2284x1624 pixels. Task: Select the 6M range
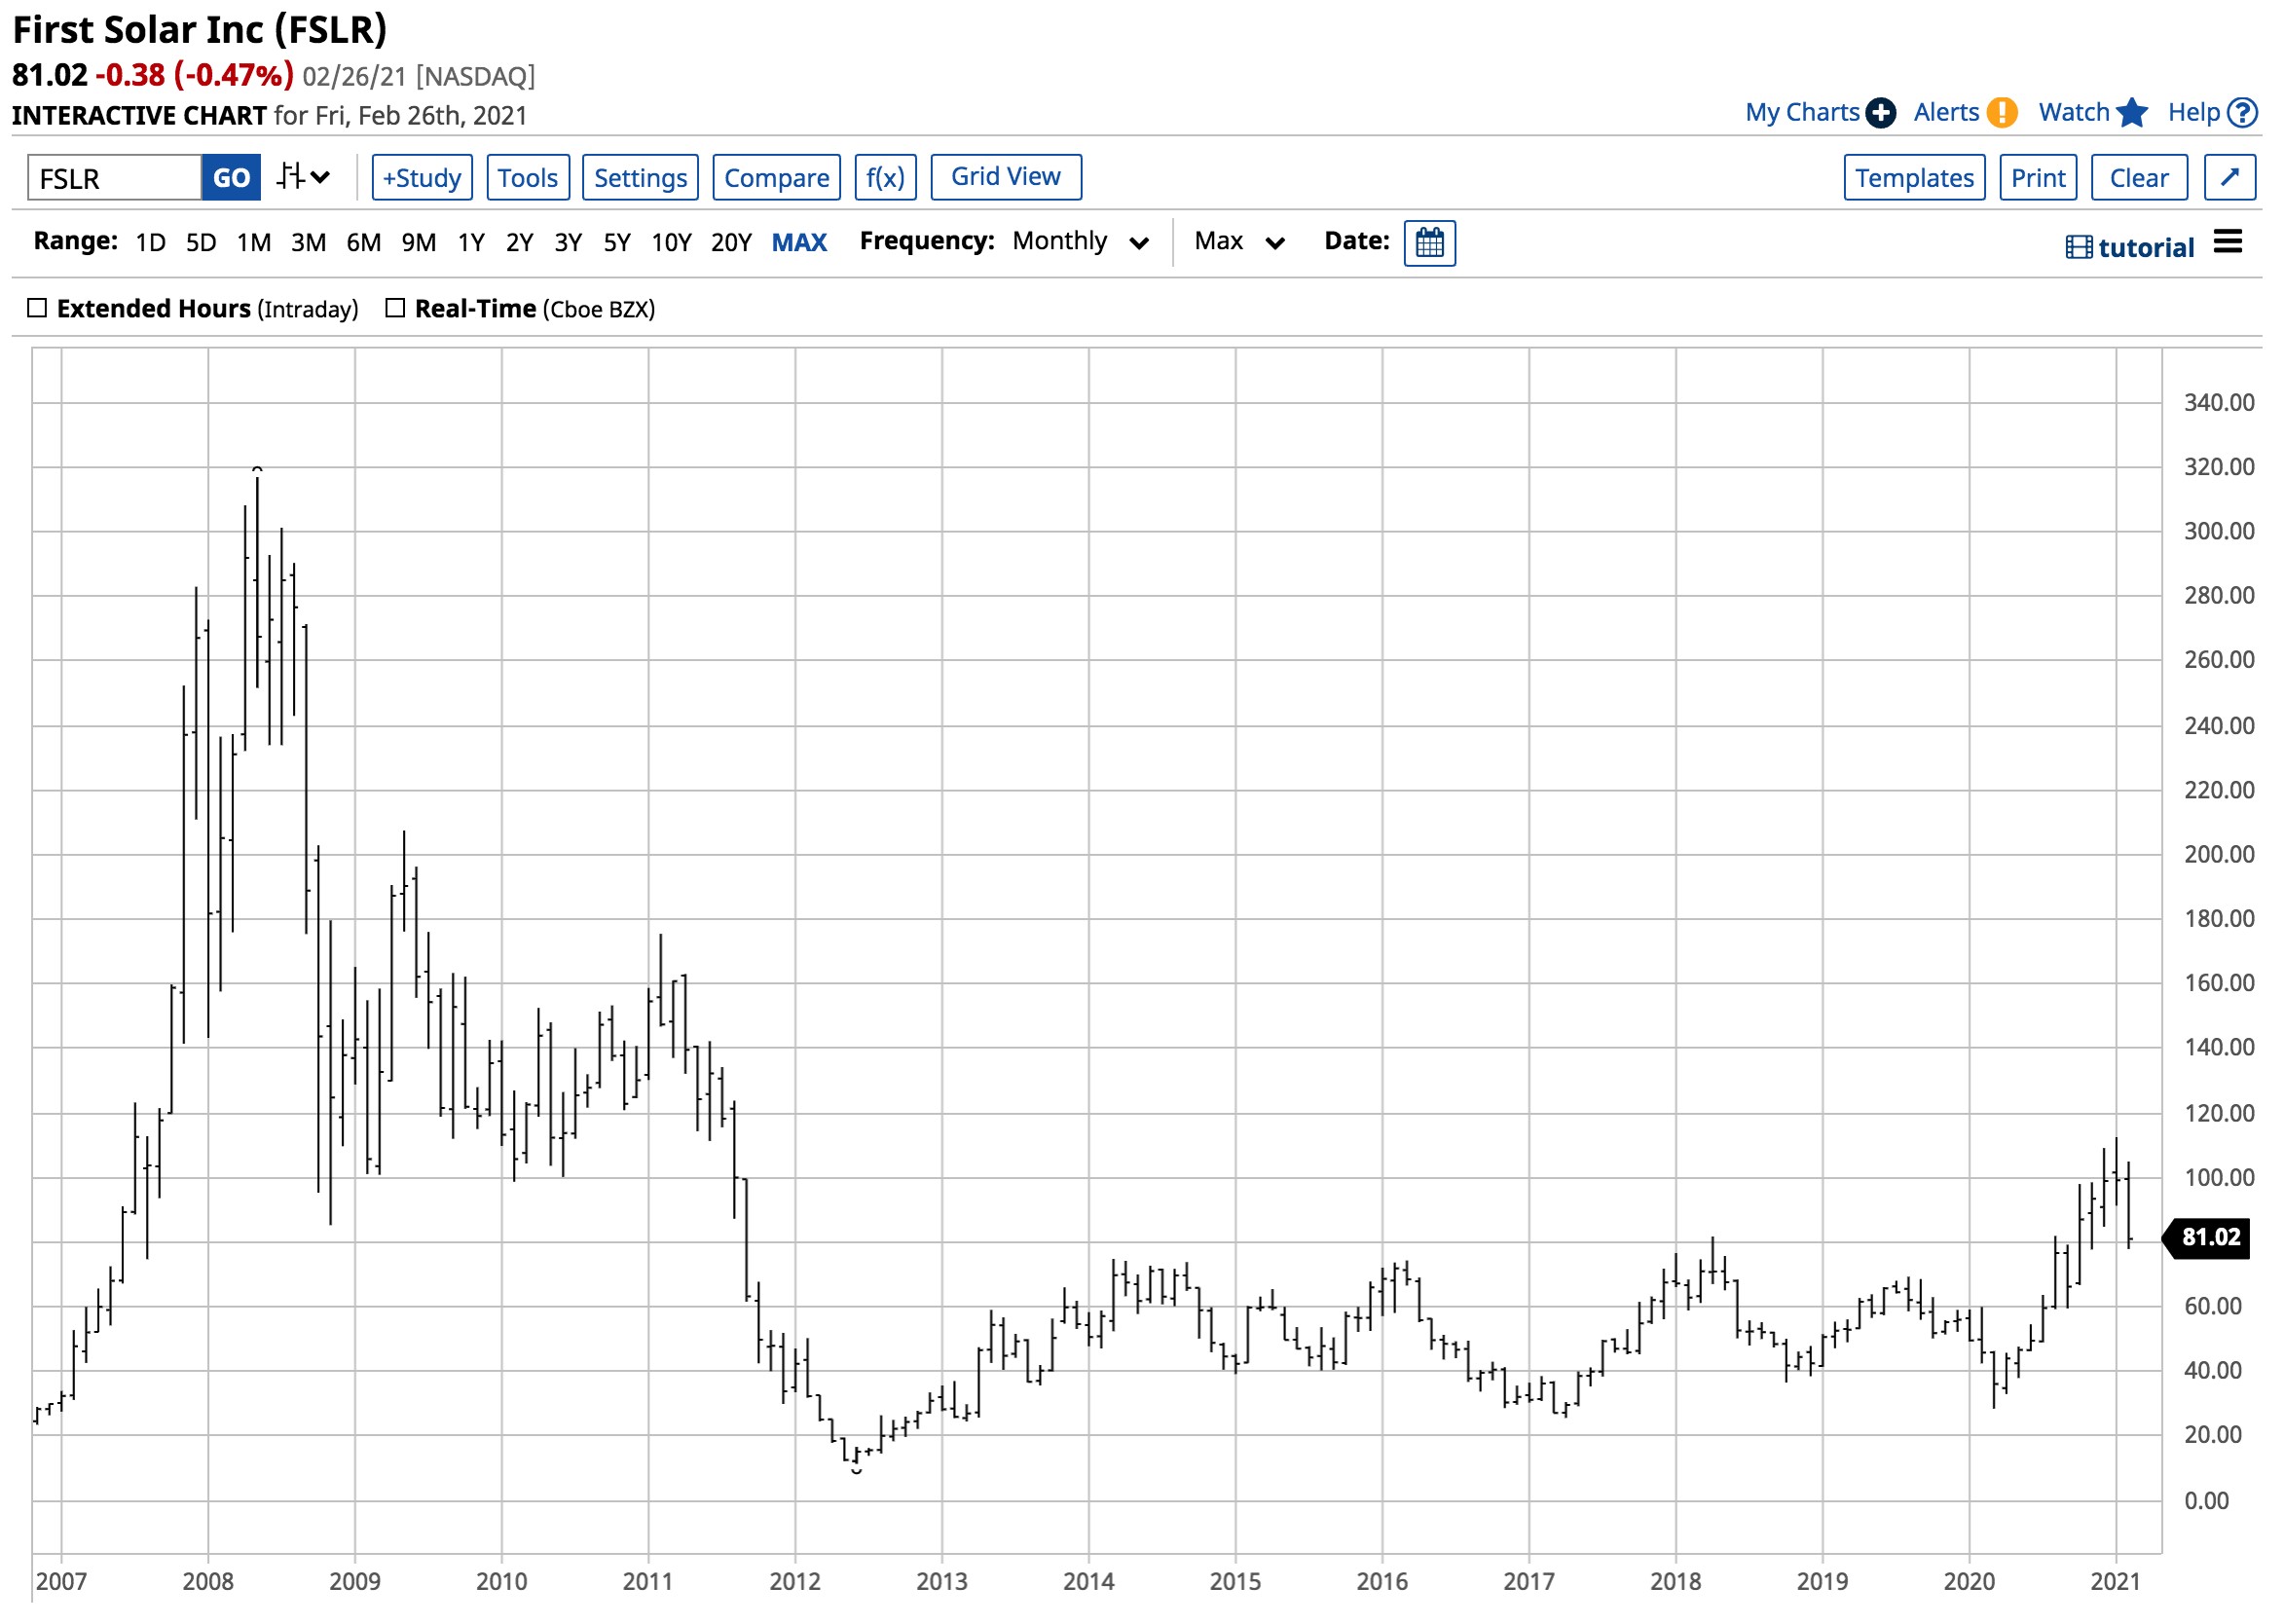(363, 243)
